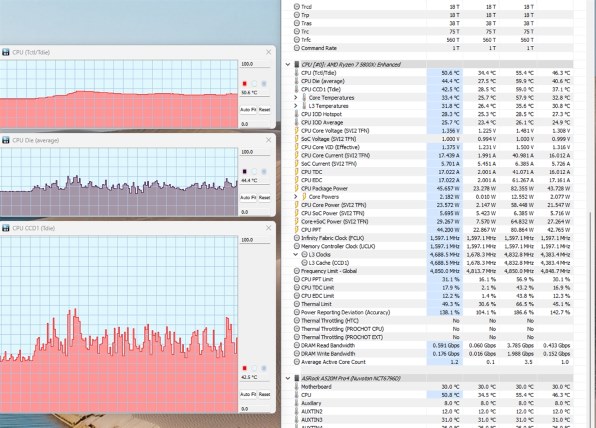Click the thermometer icon of CPU IOD Hotspot row
Viewport: 596px width, 428px height.
[x=297, y=114]
